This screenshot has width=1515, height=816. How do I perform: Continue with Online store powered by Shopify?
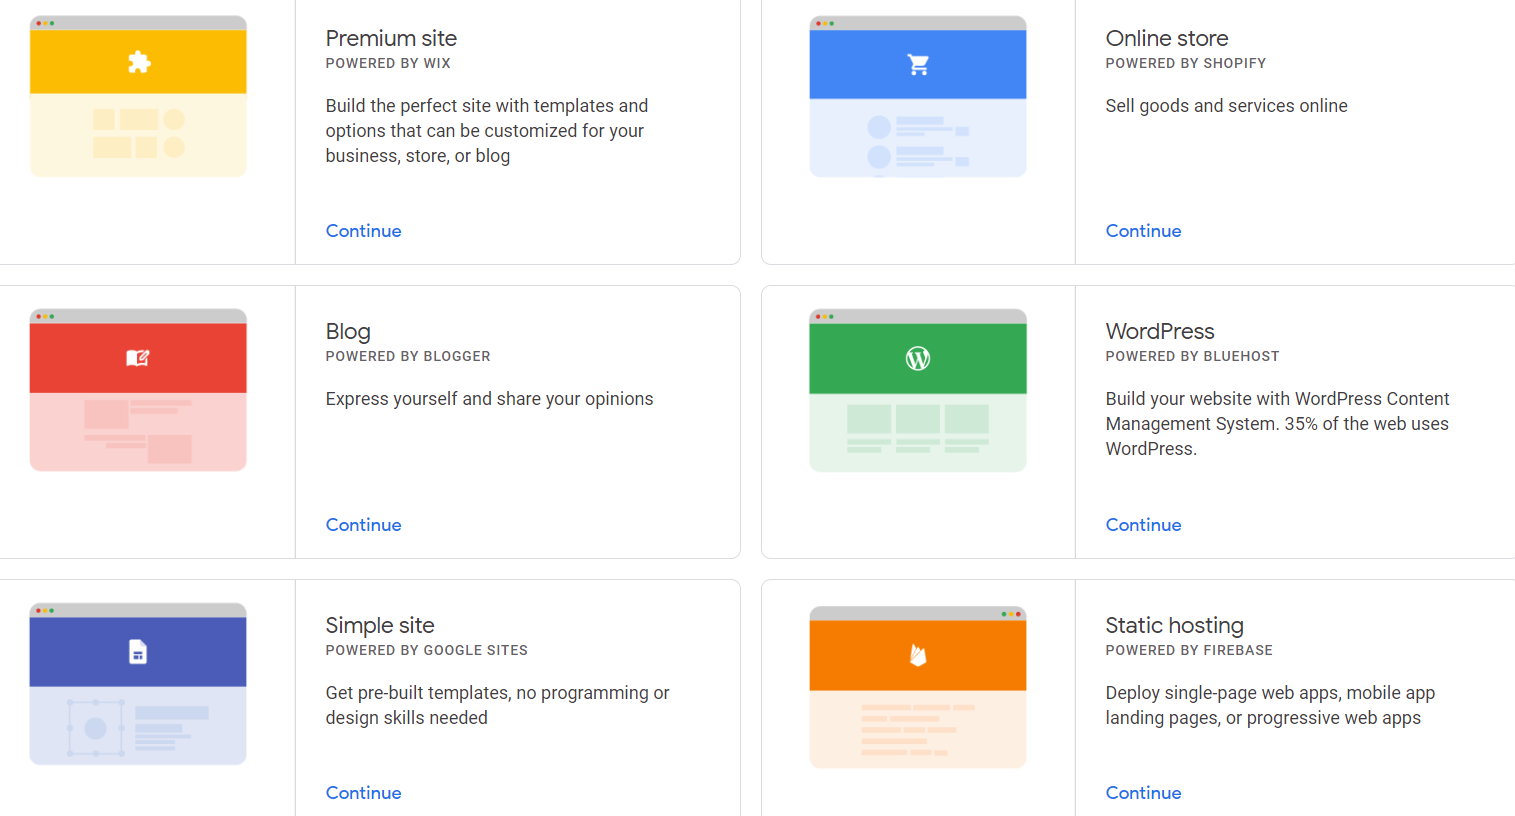[x=1144, y=231]
